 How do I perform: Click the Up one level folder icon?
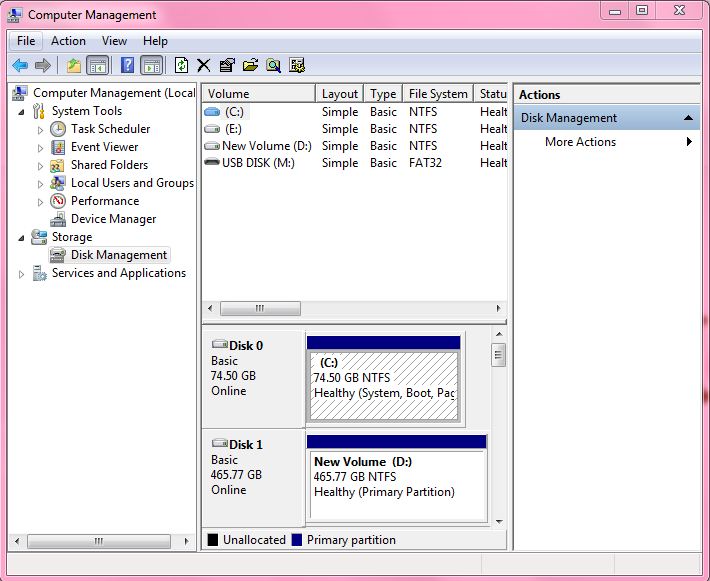pyautogui.click(x=73, y=65)
